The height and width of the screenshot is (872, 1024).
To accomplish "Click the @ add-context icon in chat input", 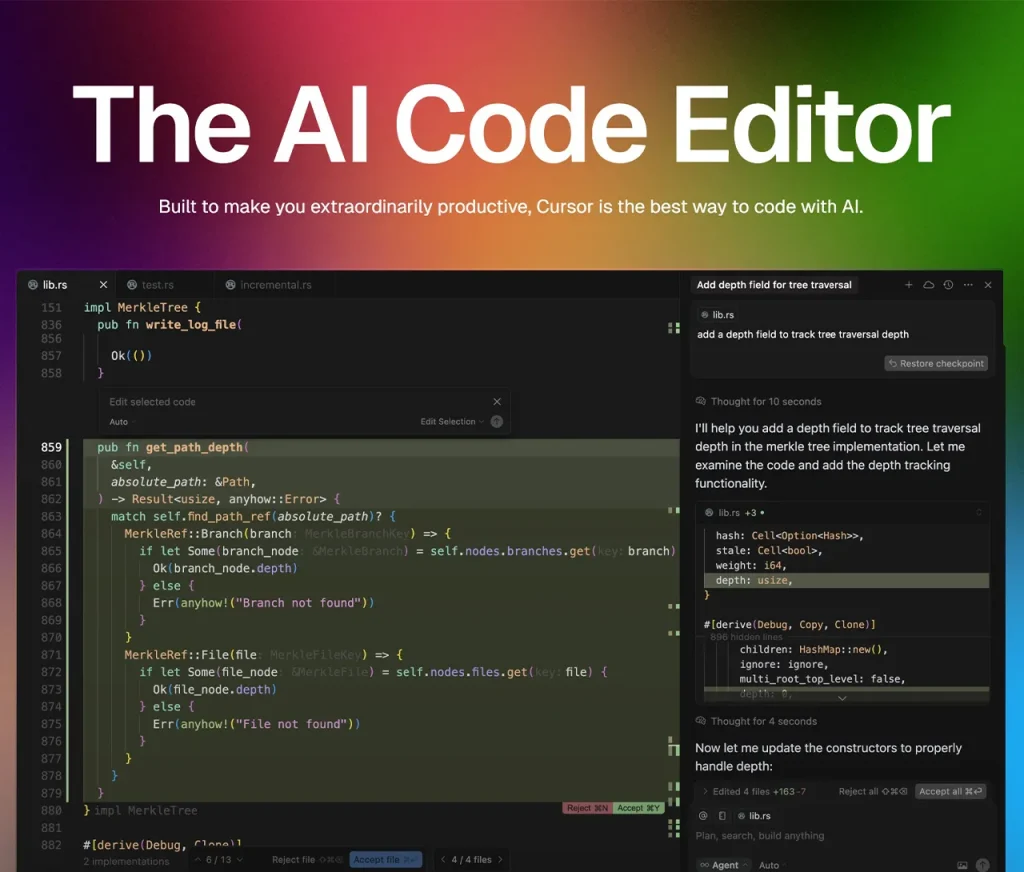I will click(x=703, y=816).
